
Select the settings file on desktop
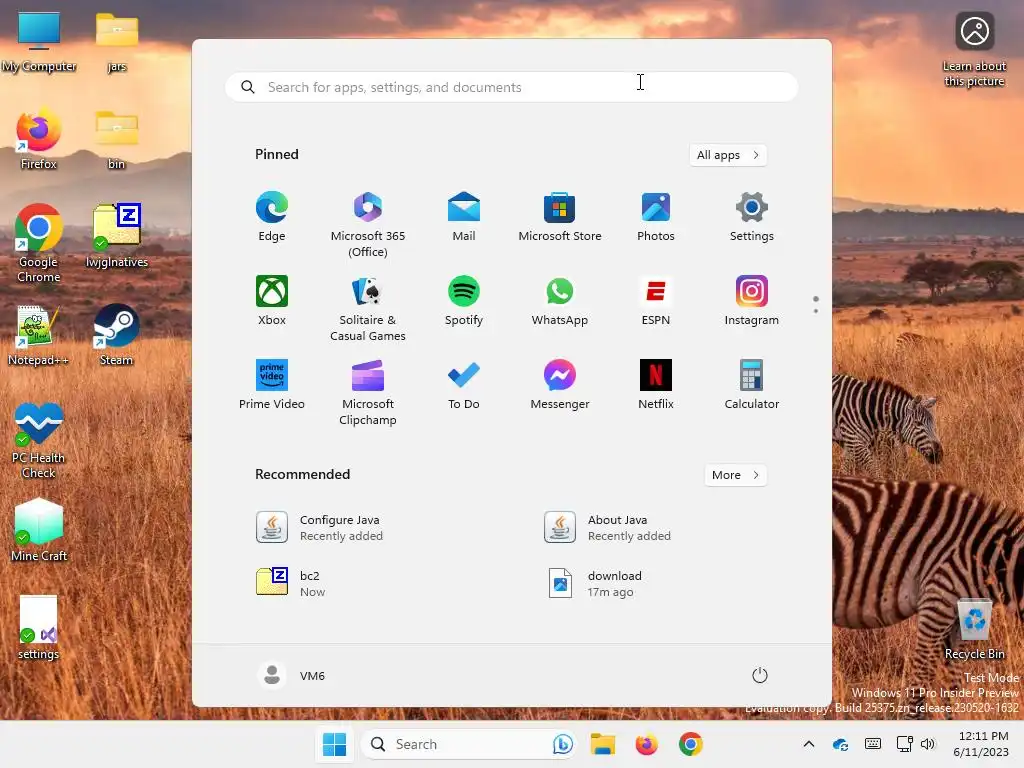(x=39, y=628)
